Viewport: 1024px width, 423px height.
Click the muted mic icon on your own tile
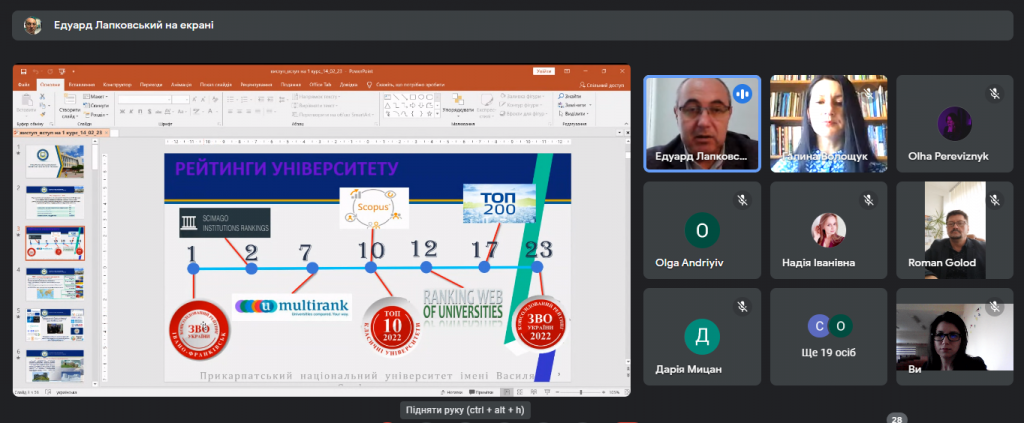[994, 306]
